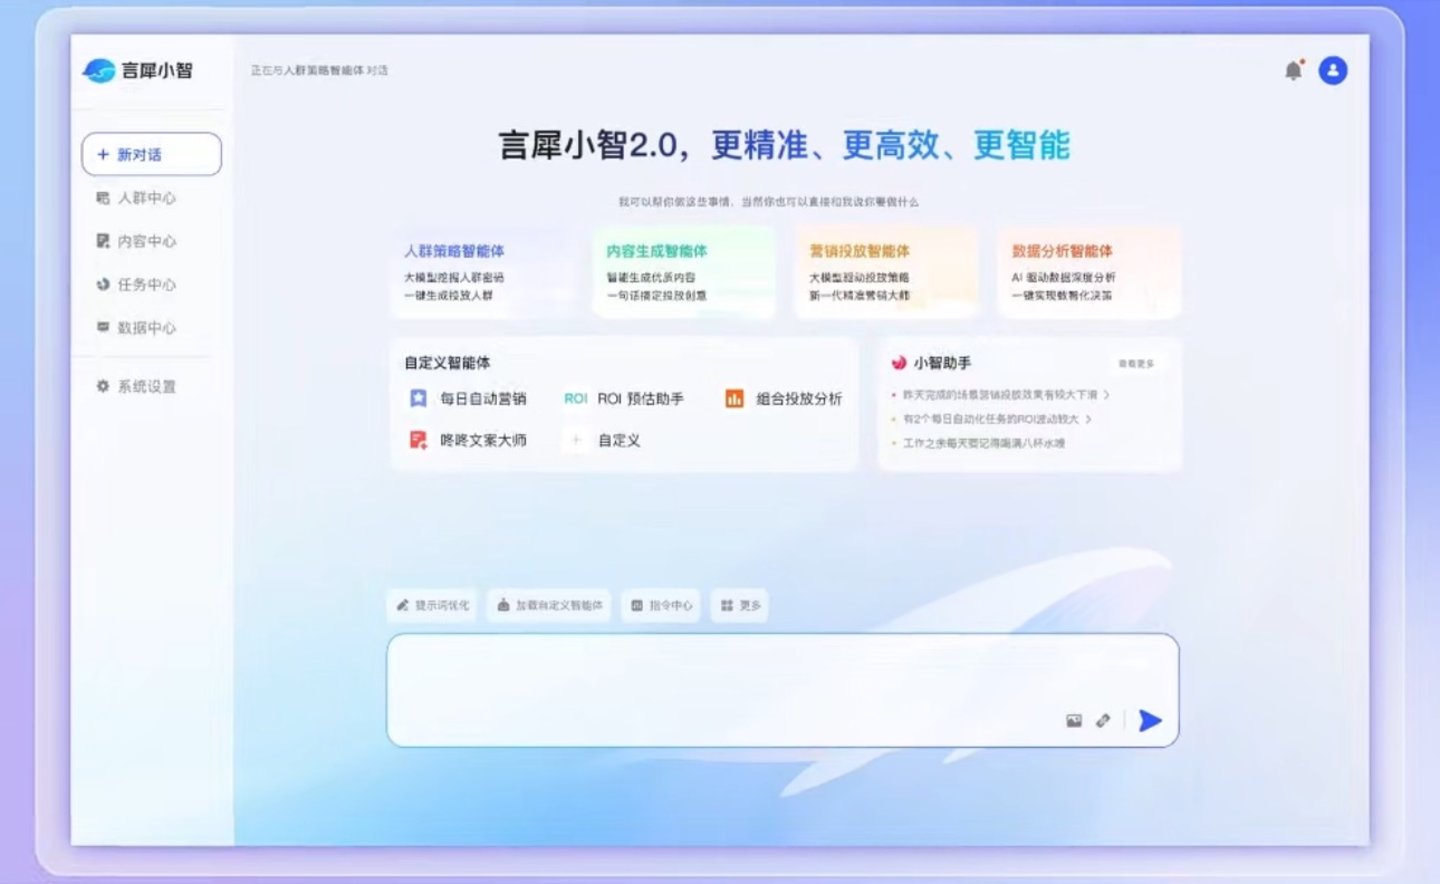Click the link attachment icon in chat box
This screenshot has width=1440, height=884.
(1103, 720)
